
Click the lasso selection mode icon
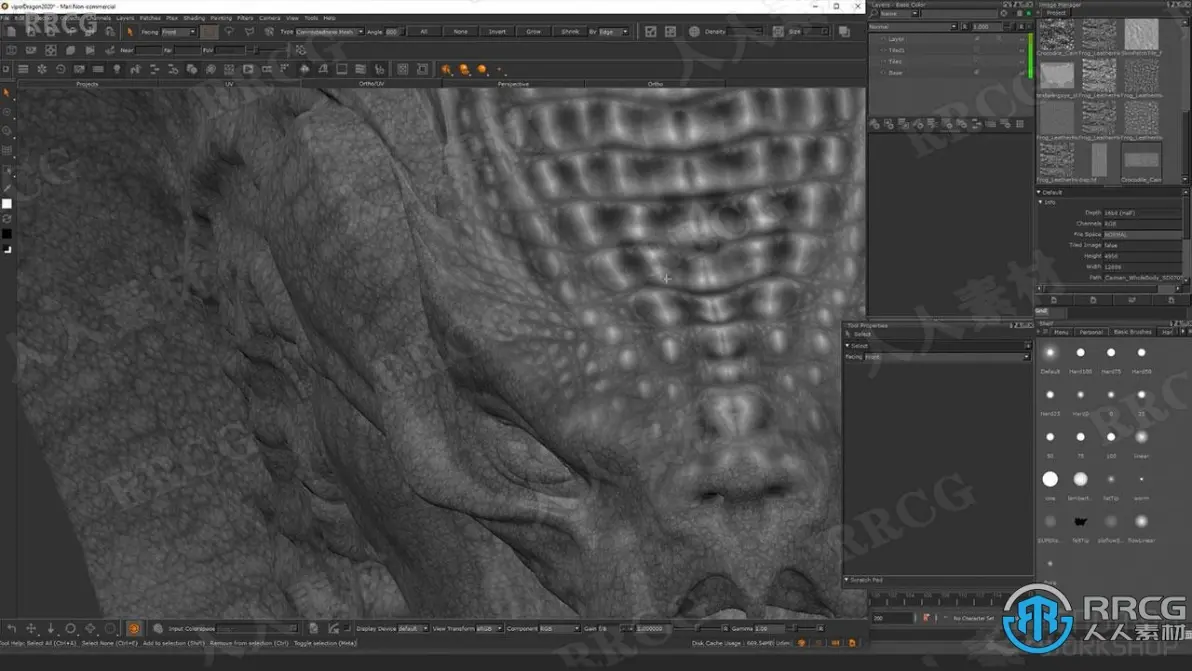click(x=229, y=32)
